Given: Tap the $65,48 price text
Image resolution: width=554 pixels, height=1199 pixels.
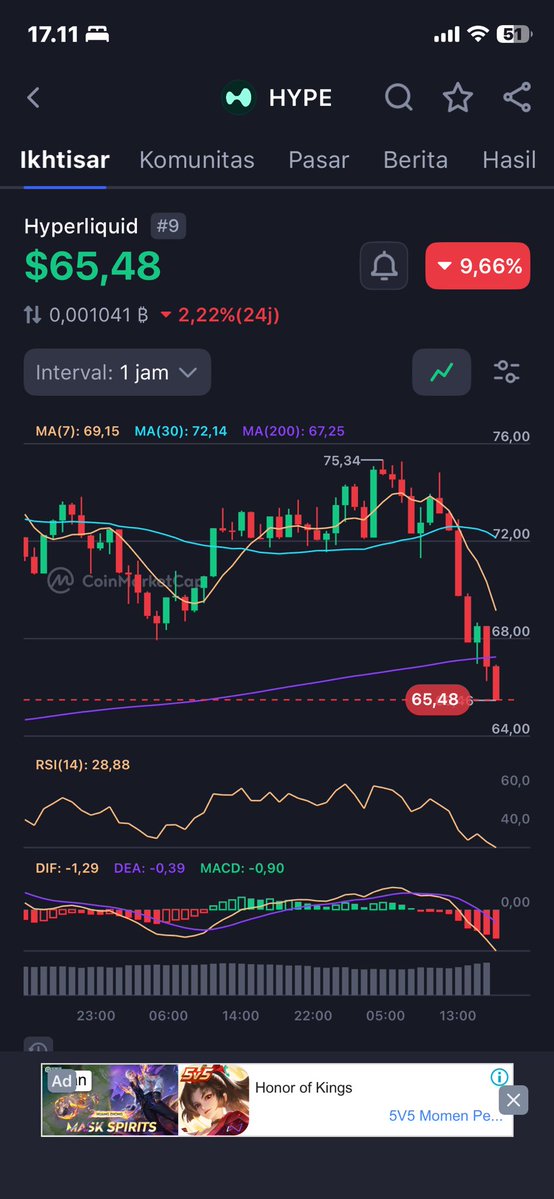Looking at the screenshot, I should coord(93,265).
